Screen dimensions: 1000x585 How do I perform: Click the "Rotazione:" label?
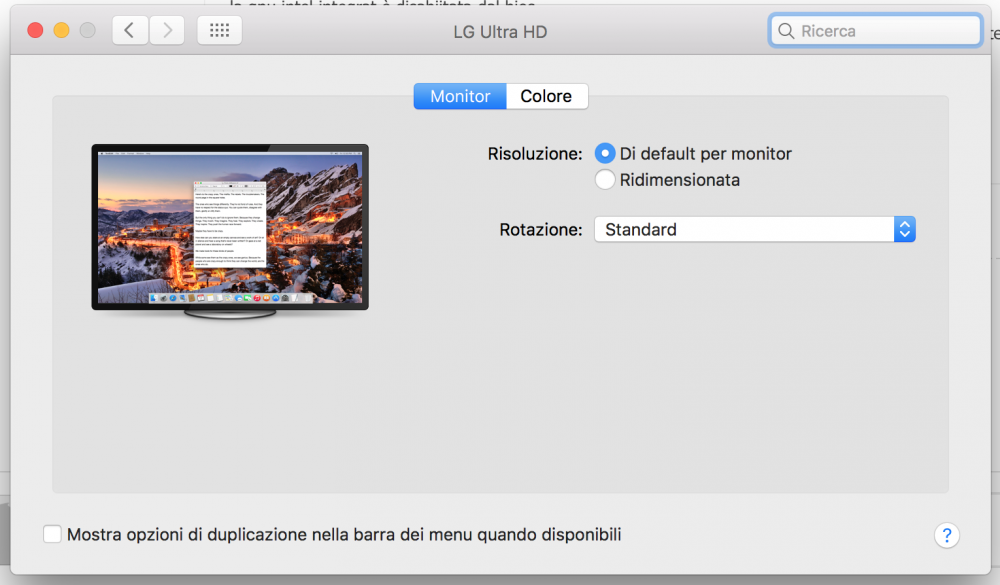click(541, 230)
